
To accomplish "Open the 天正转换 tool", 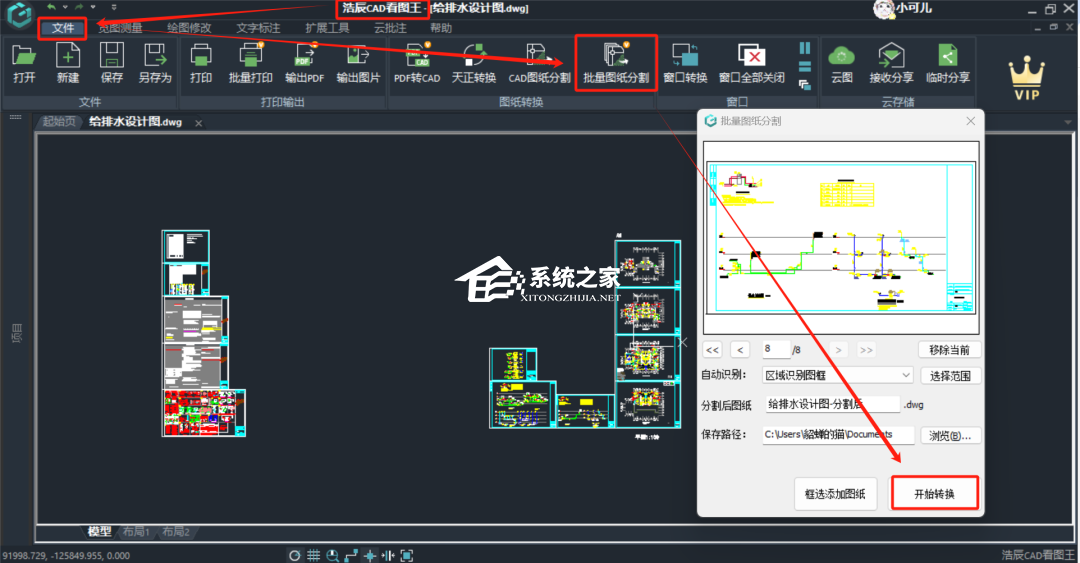I will tap(474, 63).
